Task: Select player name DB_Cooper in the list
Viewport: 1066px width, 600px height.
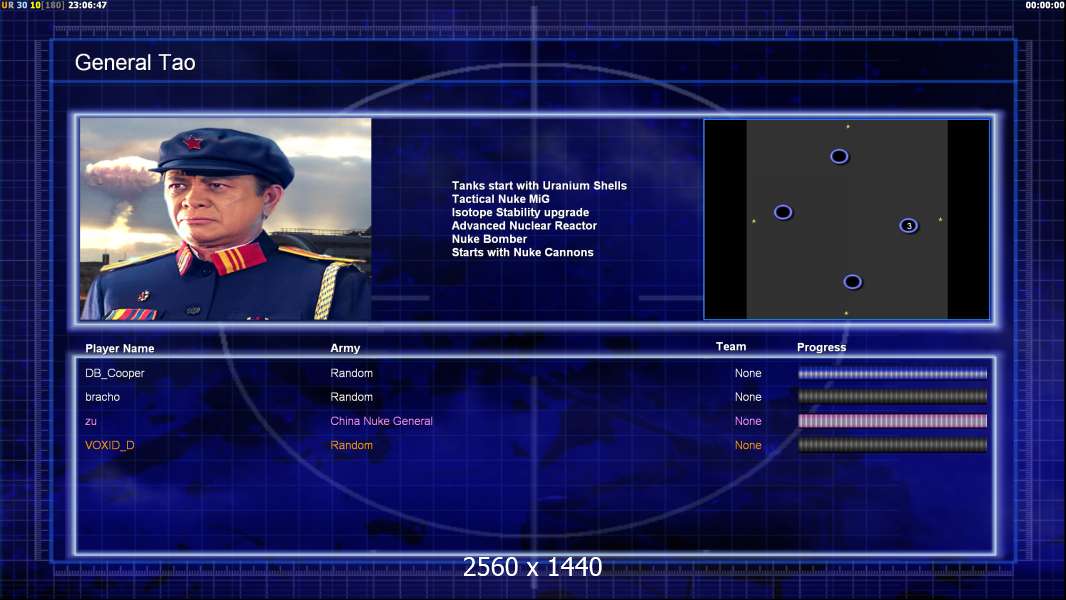Action: click(115, 373)
